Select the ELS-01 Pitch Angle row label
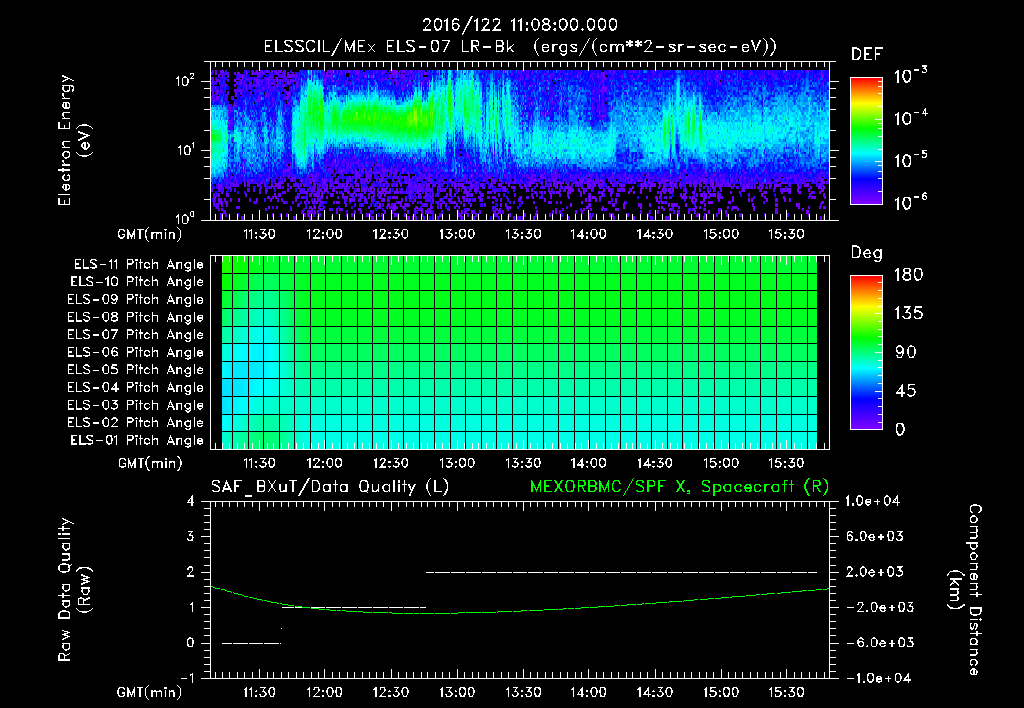Image resolution: width=1024 pixels, height=708 pixels. pyautogui.click(x=137, y=440)
